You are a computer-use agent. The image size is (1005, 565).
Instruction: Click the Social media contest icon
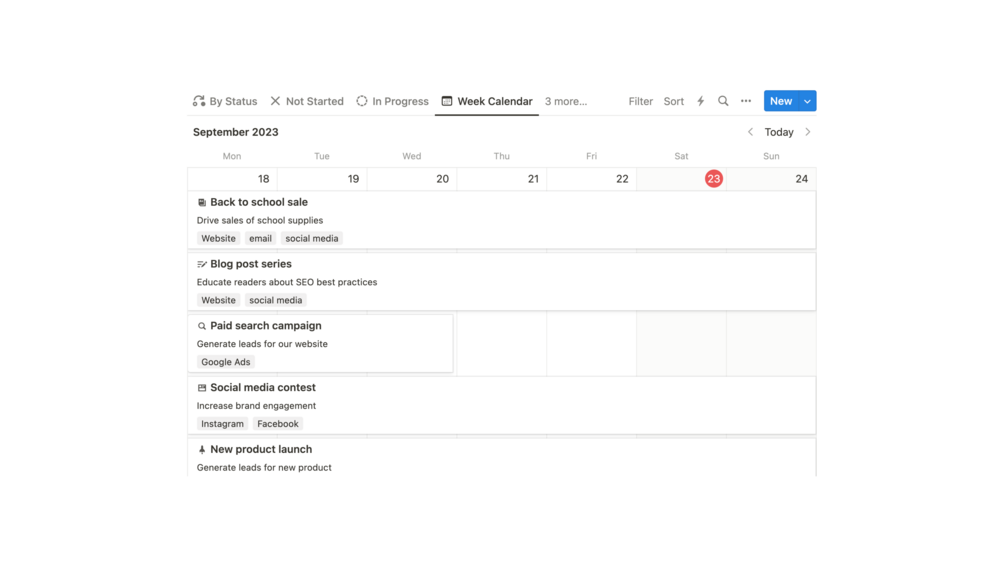pyautogui.click(x=202, y=388)
